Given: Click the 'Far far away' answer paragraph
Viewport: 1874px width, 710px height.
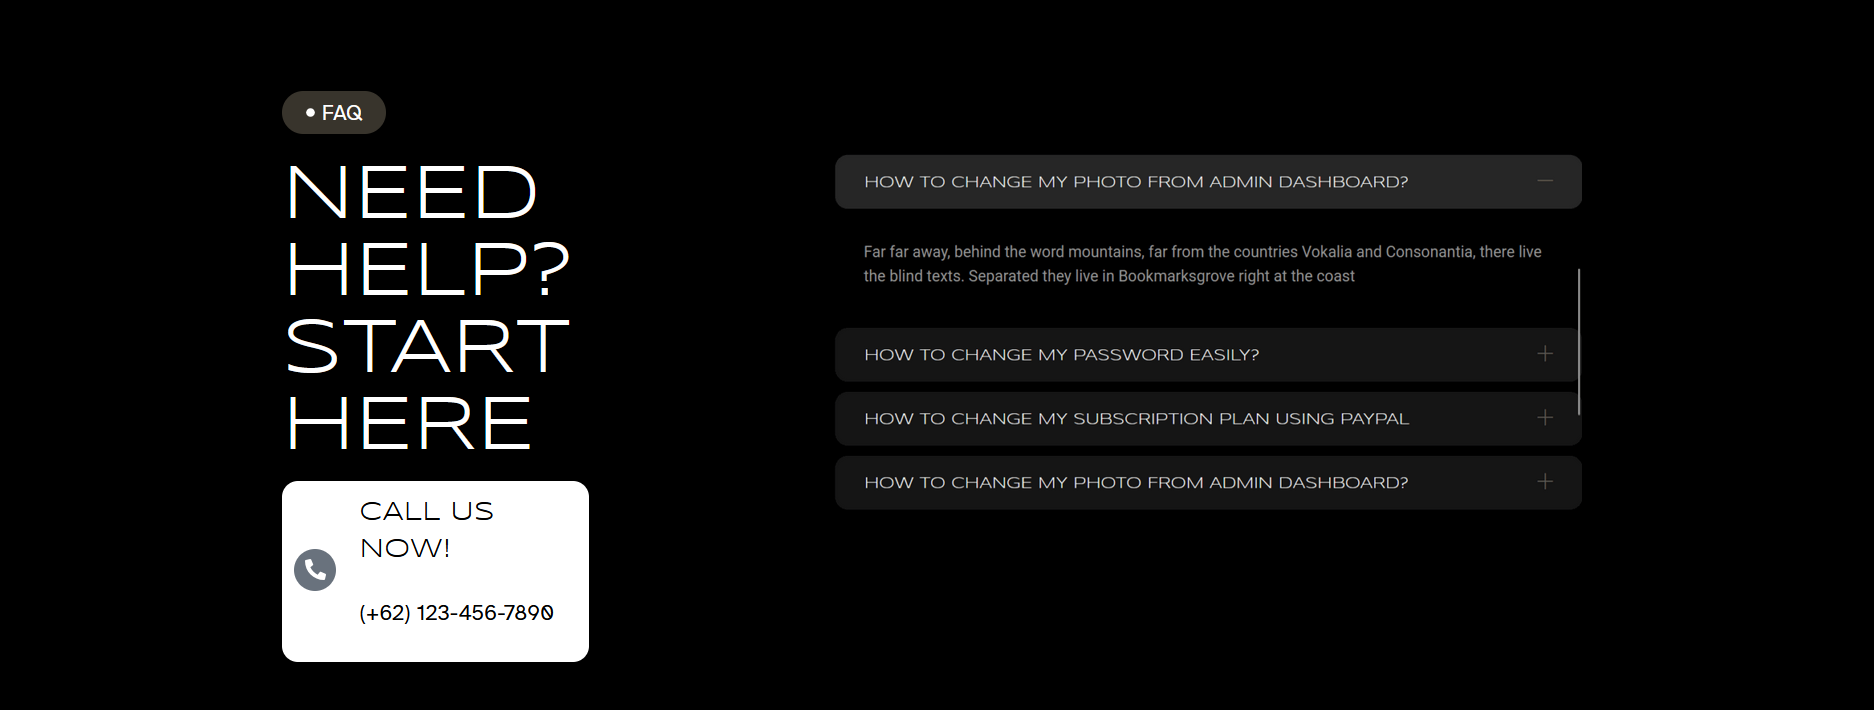Looking at the screenshot, I should 1203,264.
